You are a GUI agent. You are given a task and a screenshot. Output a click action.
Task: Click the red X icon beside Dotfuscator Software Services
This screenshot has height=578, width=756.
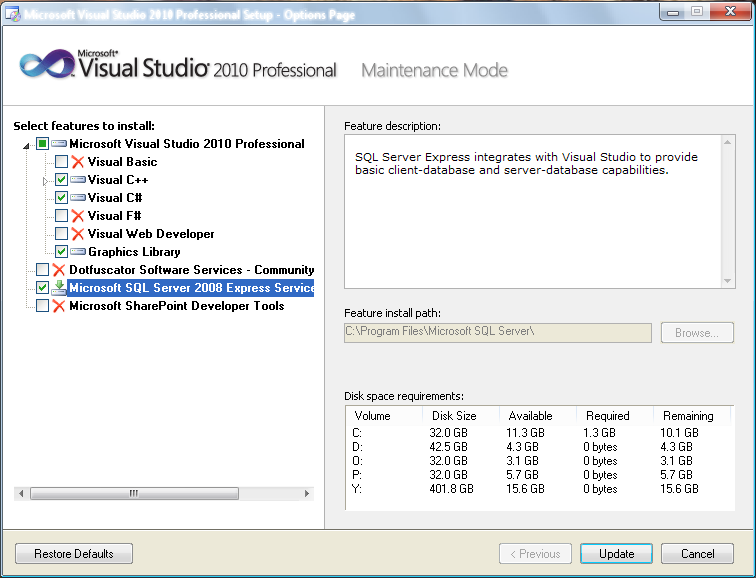(x=59, y=270)
